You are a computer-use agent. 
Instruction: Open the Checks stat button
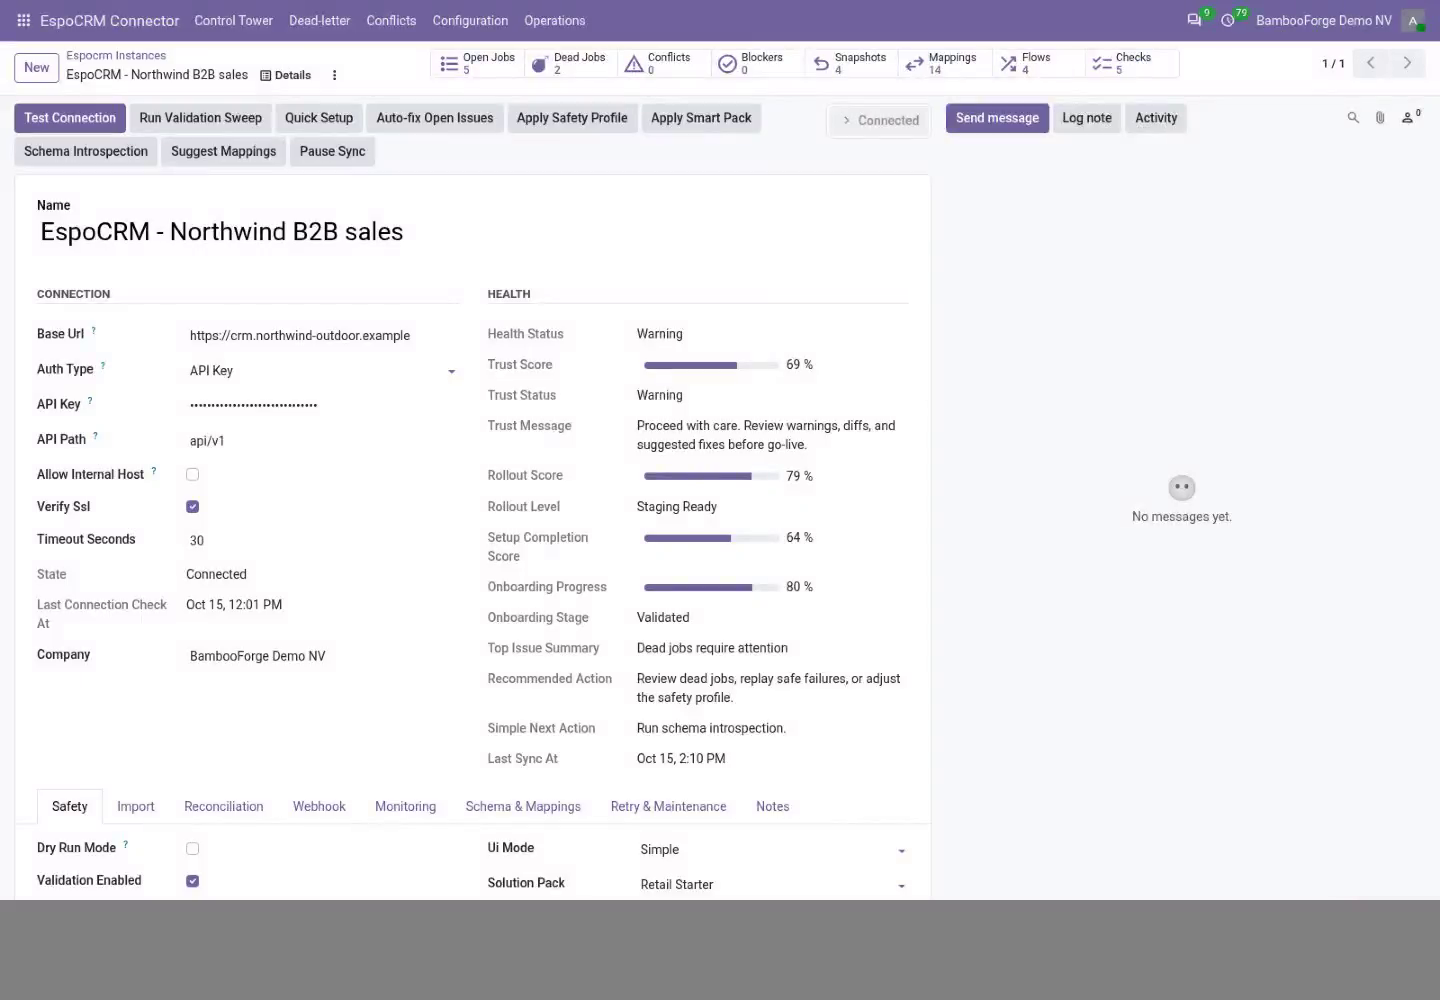(x=1131, y=64)
